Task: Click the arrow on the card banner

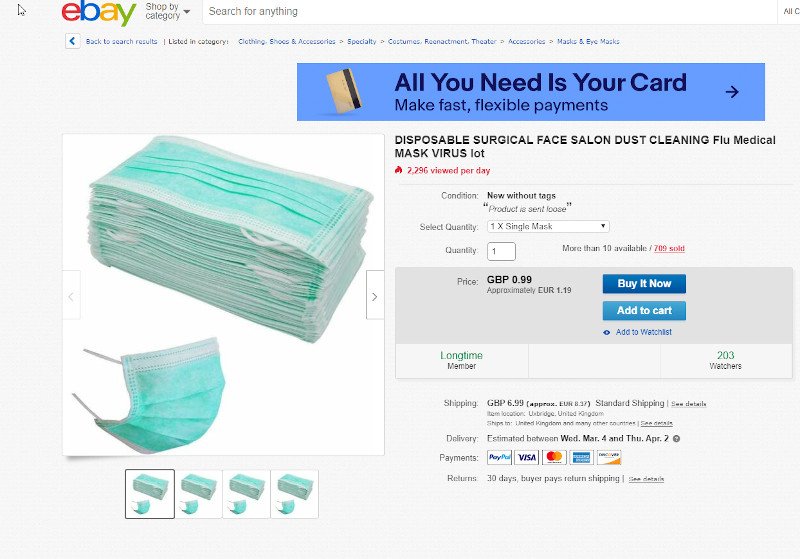Action: (732, 92)
